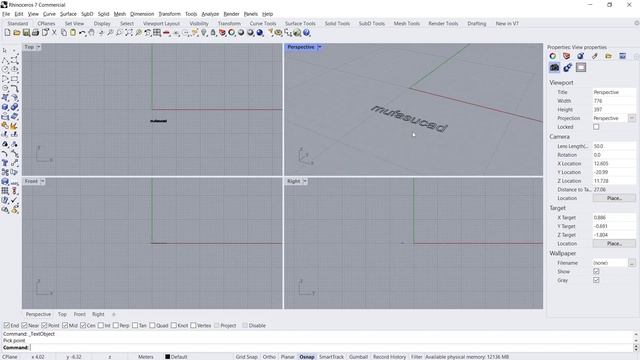Click the lock padlock icon in toolbar
Viewport: 640px width, 360px height.
tap(213, 33)
